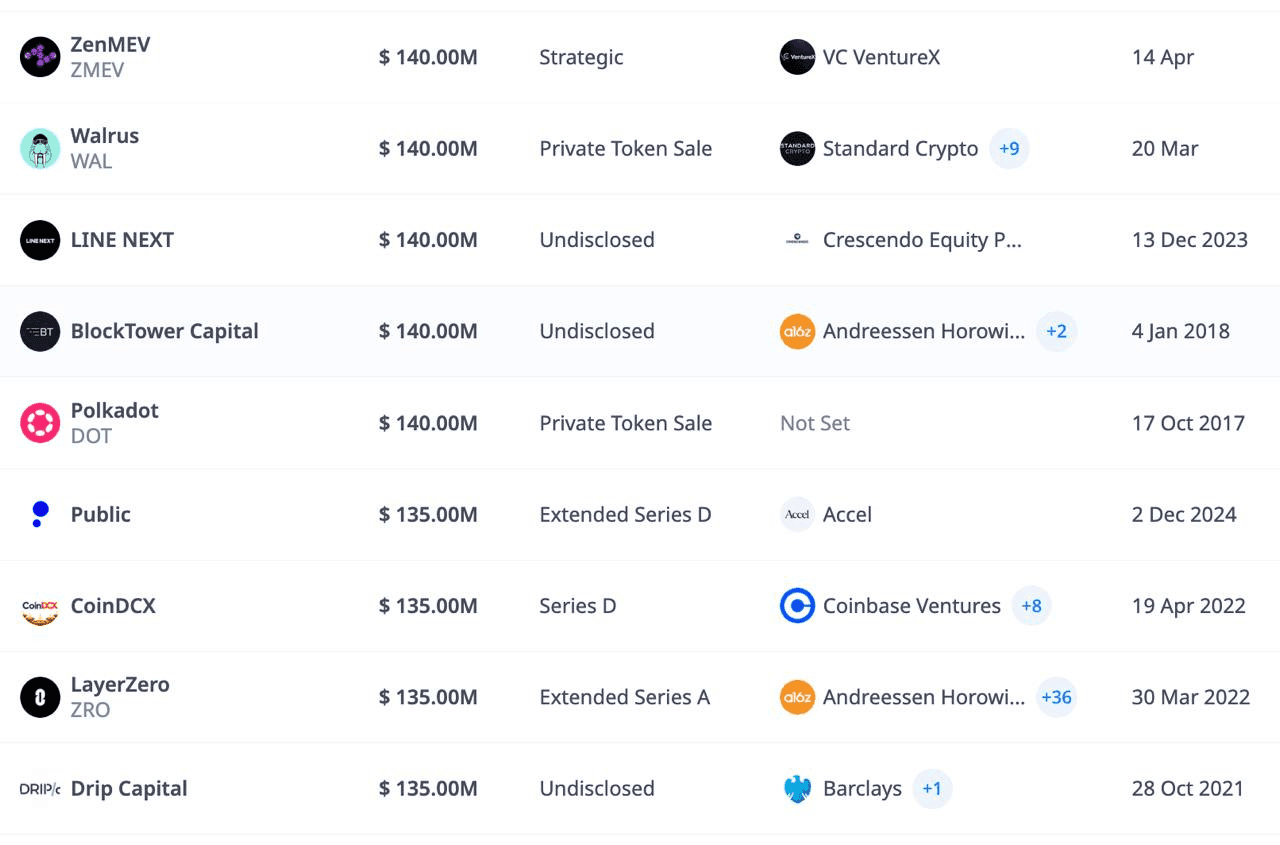Screen dimensions: 1280x845
Task: Open the Drip Capital project link
Action: [128, 788]
